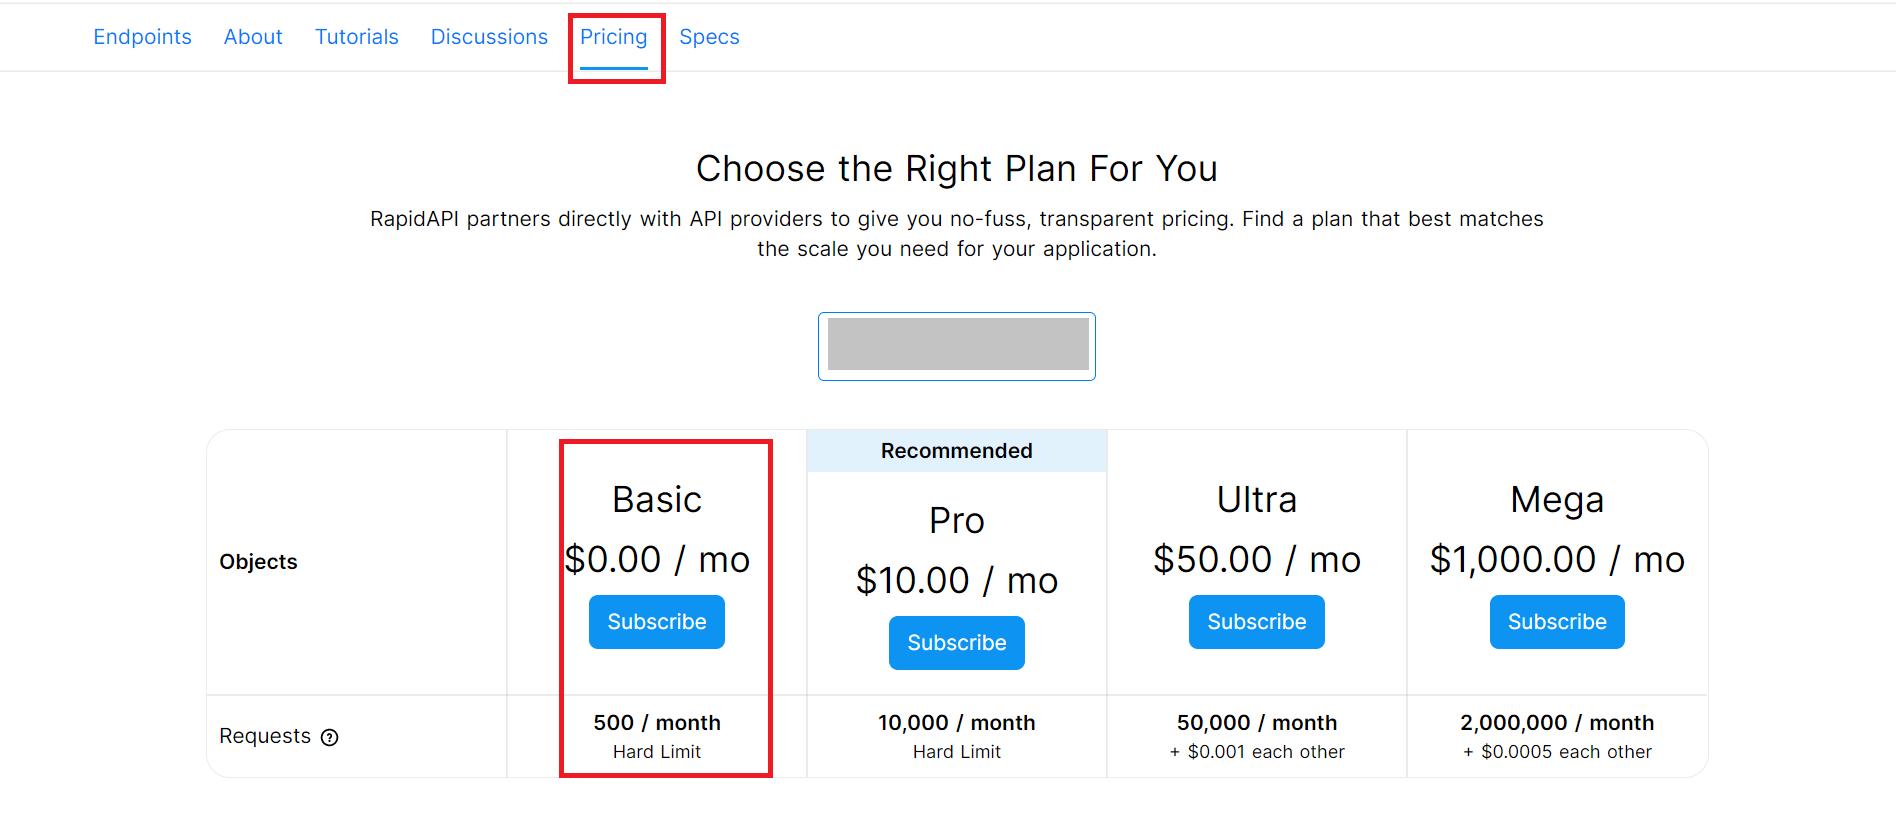Viewport: 1896px width, 828px height.
Task: Switch to the About tab
Action: tap(253, 37)
